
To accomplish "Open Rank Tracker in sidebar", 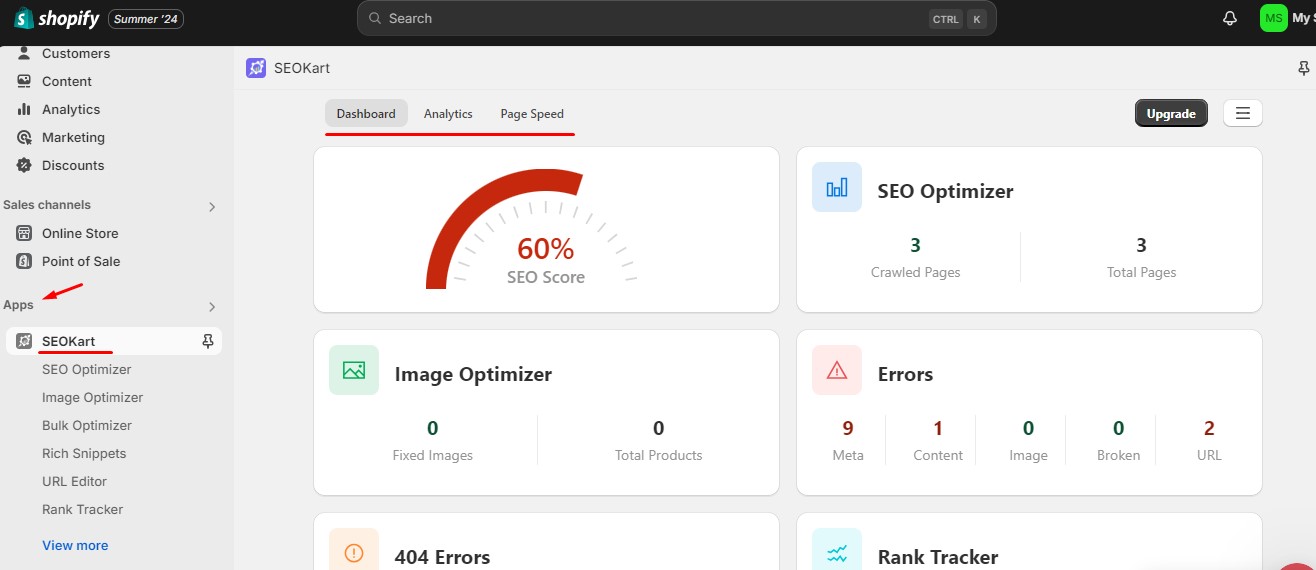I will (82, 509).
